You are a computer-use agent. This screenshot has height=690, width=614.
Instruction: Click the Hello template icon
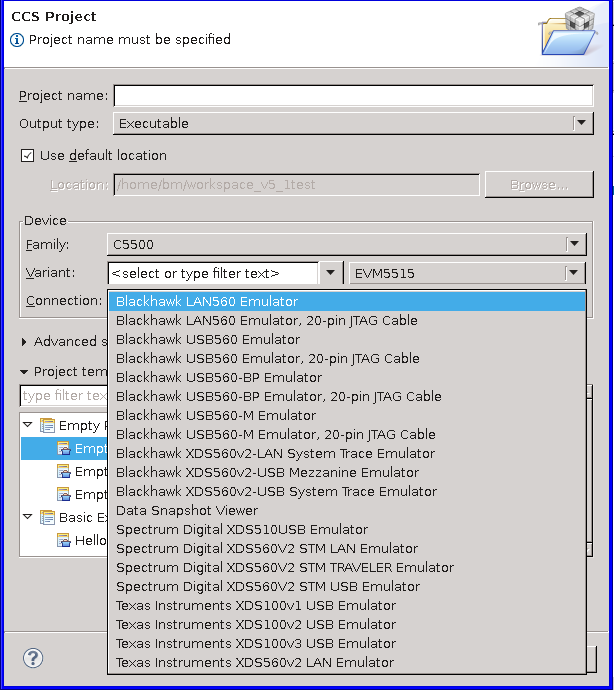[x=64, y=540]
